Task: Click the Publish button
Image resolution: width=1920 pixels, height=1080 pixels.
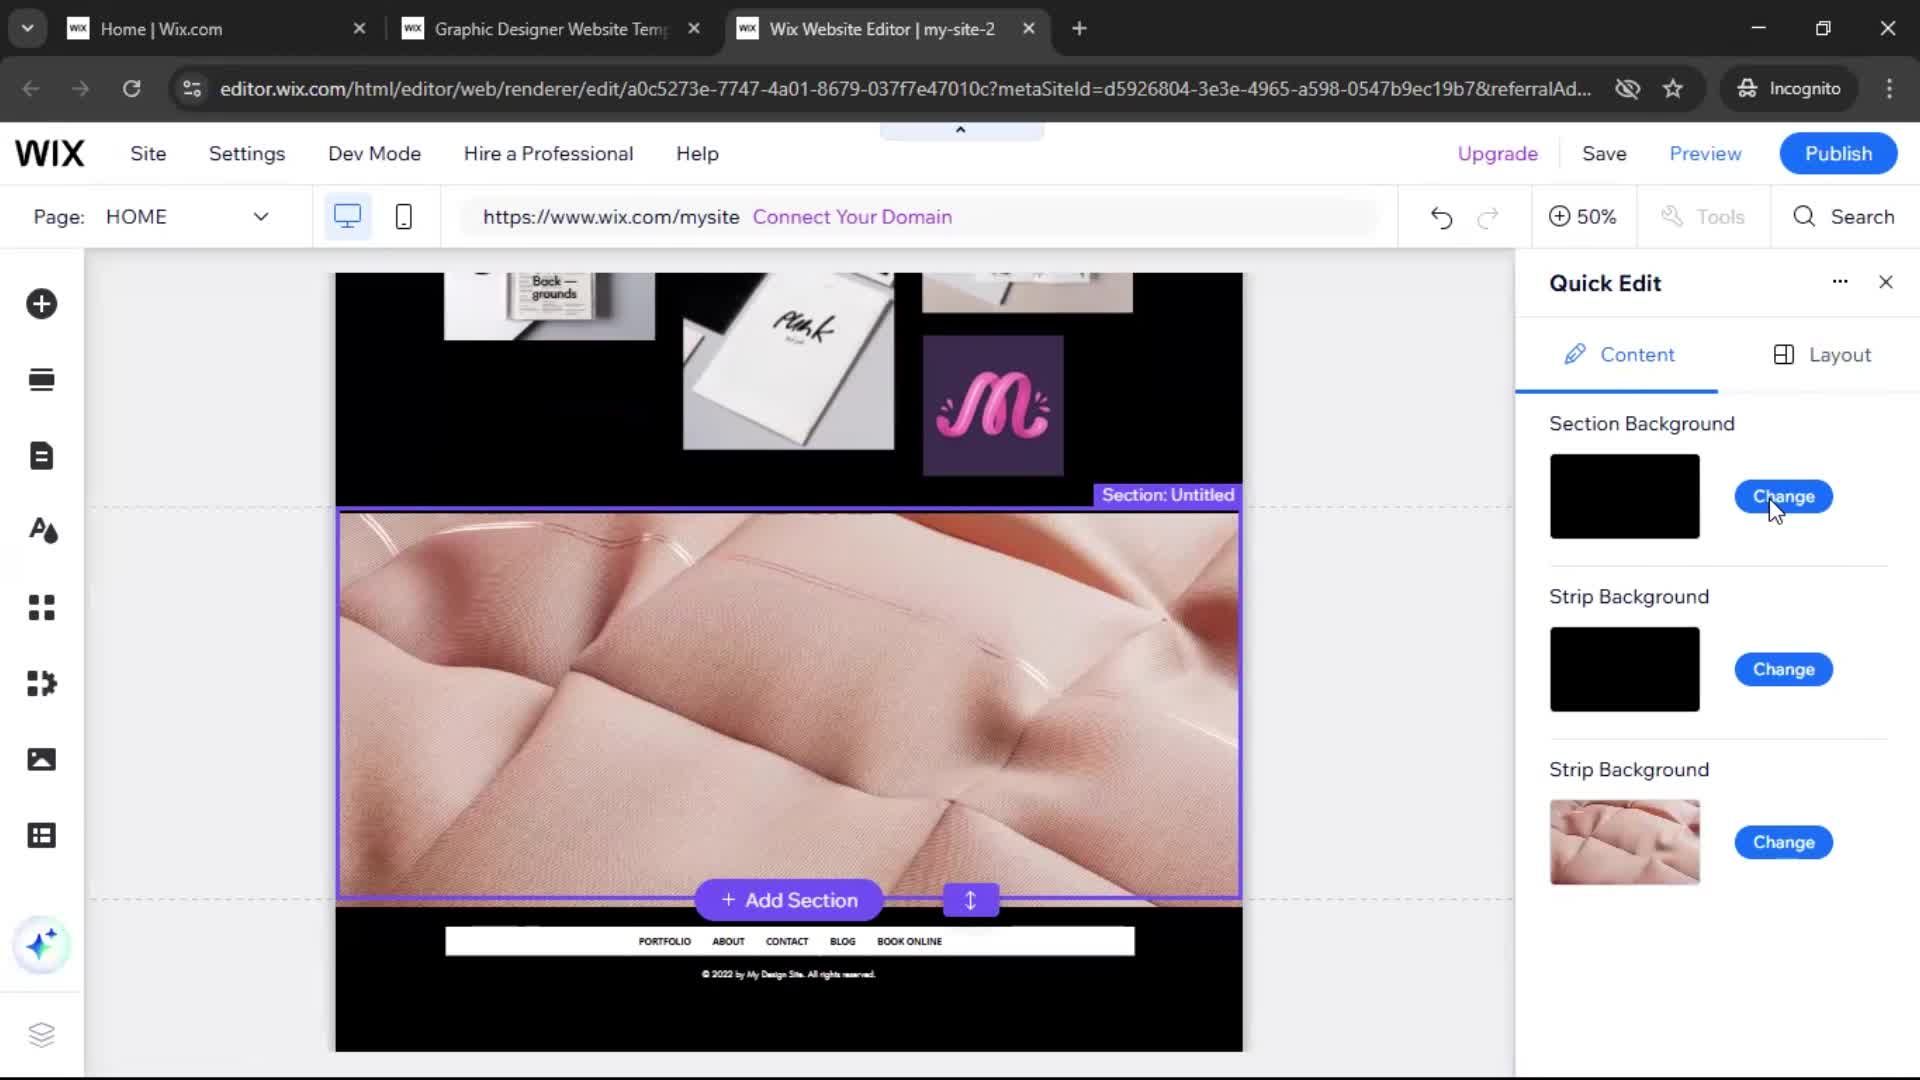Action: pyautogui.click(x=1838, y=154)
